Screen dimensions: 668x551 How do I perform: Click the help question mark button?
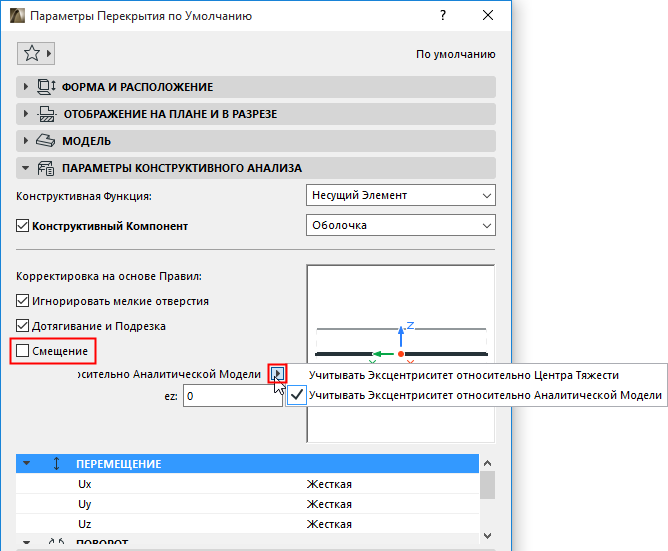click(x=443, y=16)
